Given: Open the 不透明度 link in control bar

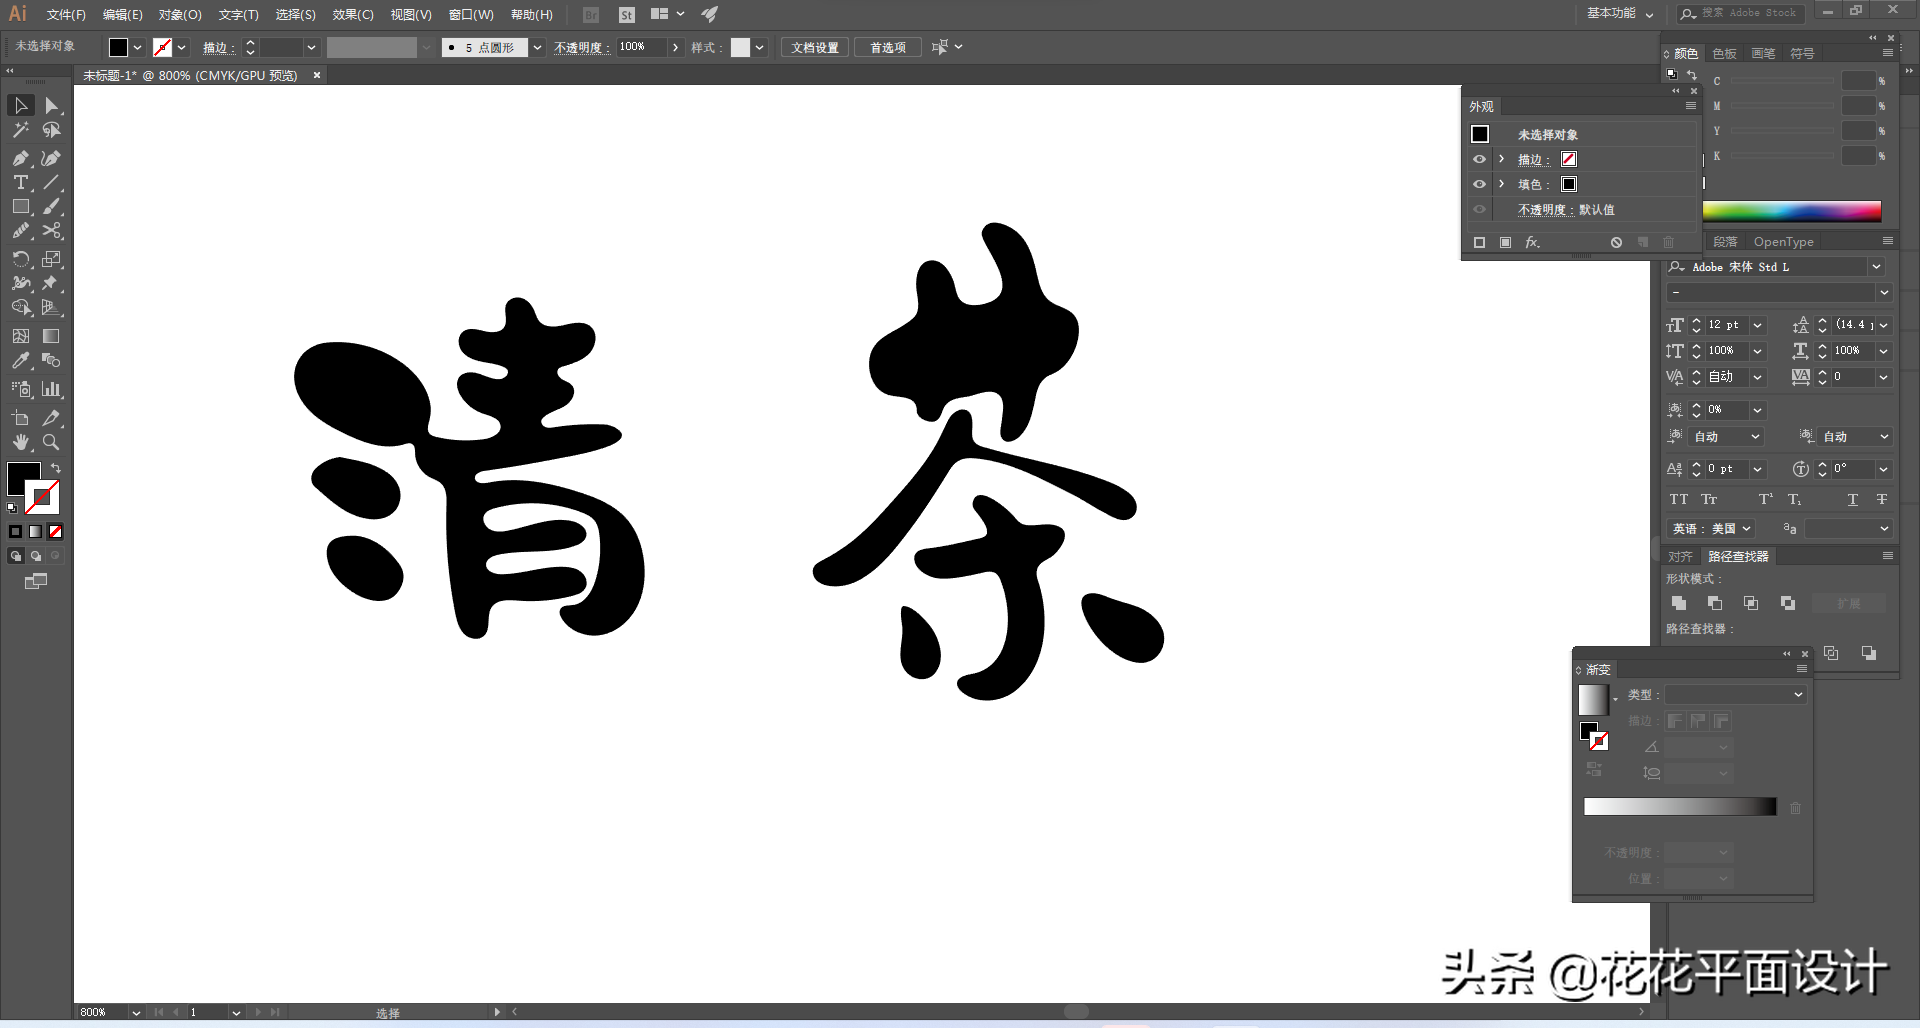Looking at the screenshot, I should click(582, 47).
